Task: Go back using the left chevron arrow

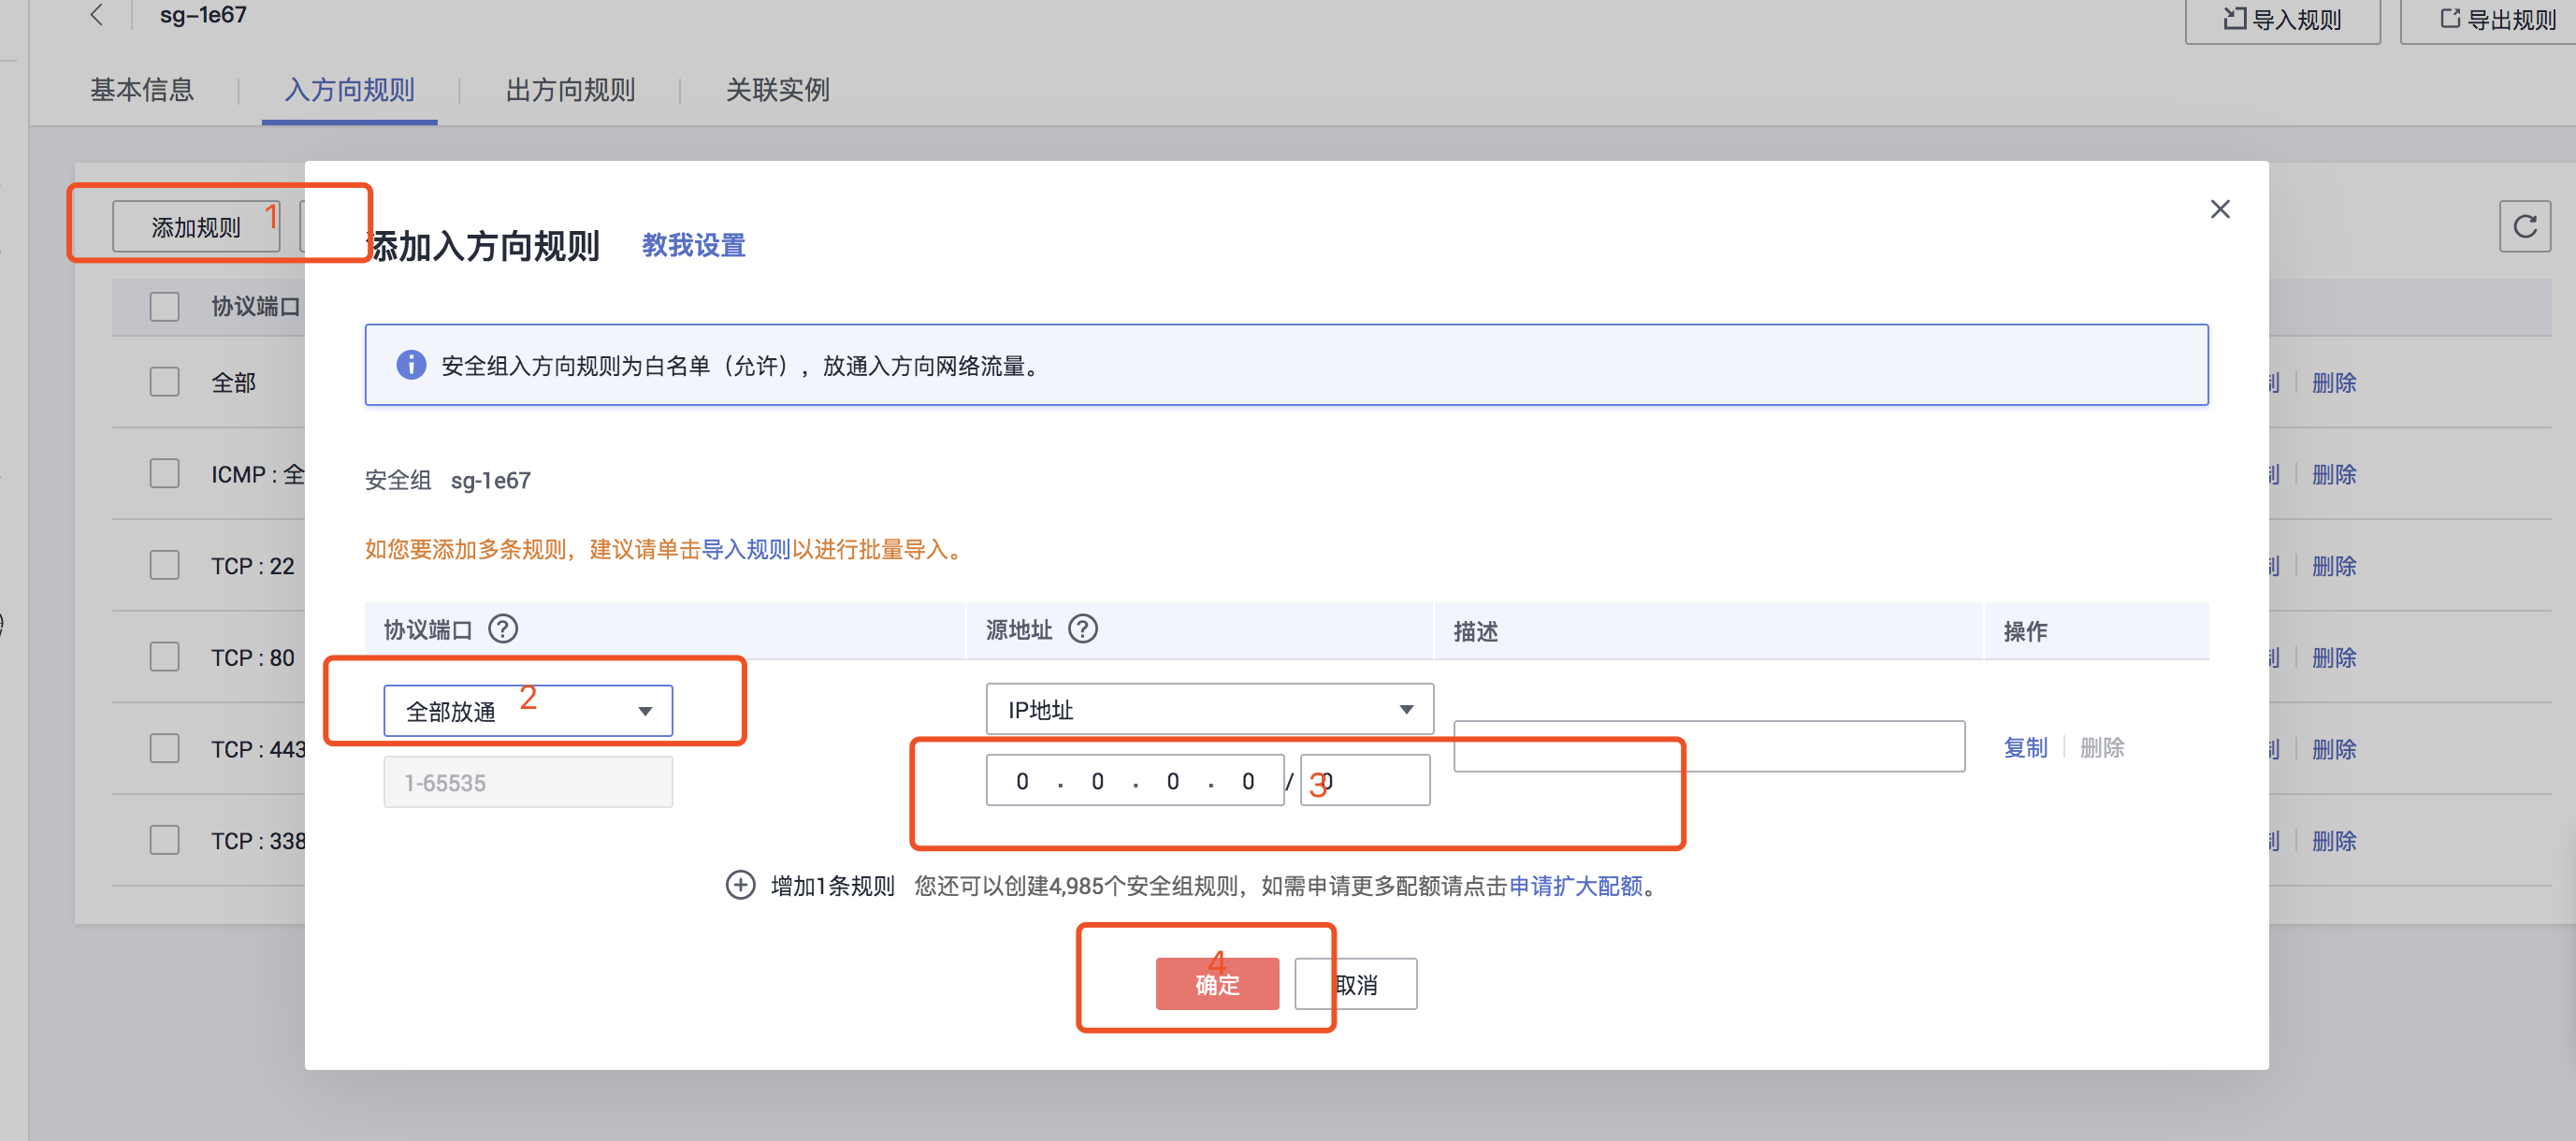Action: [x=97, y=15]
